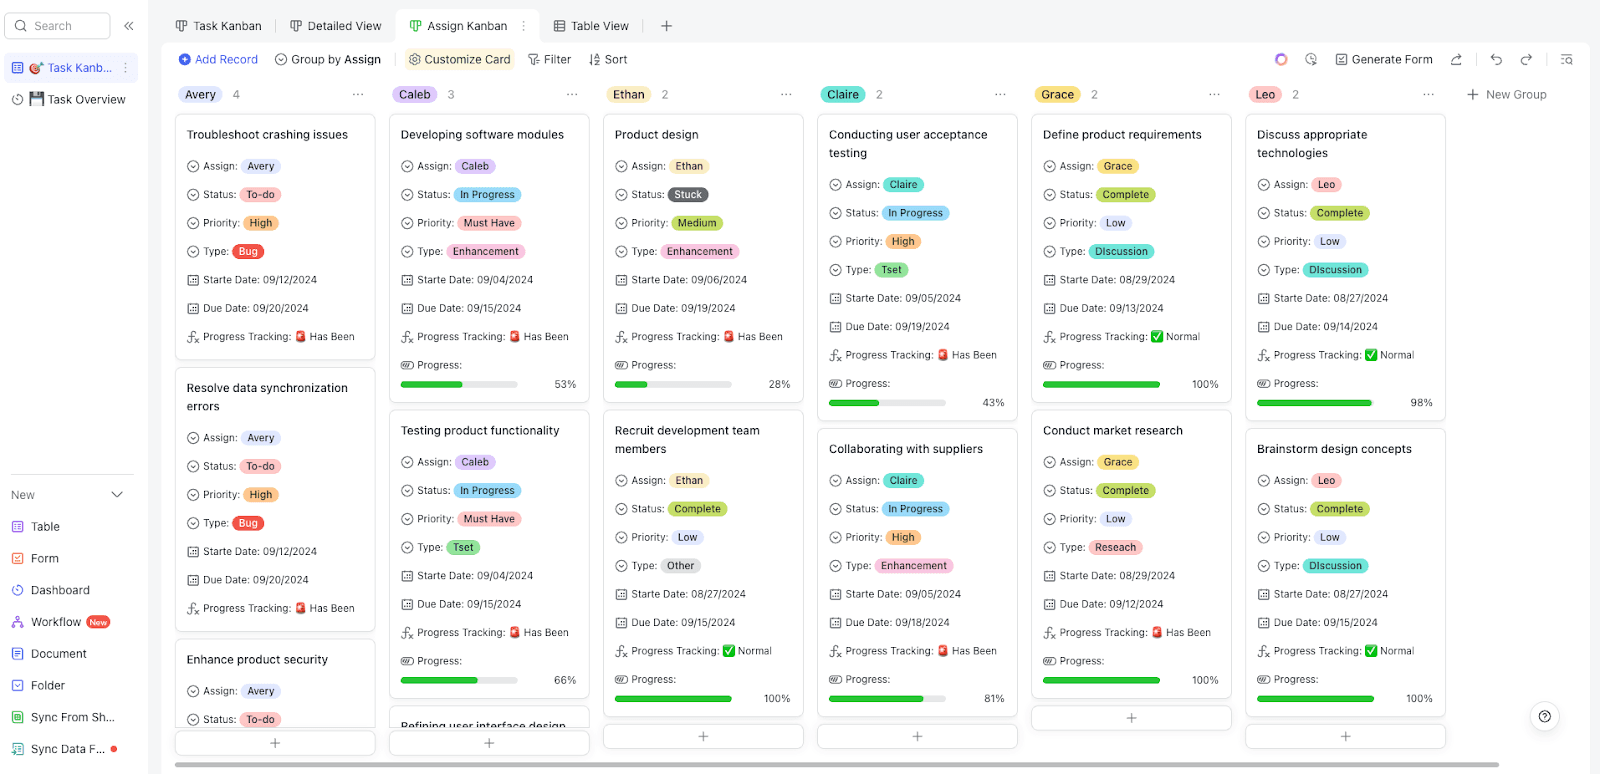Viewport: 1600px width, 774px height.
Task: Open Ethan group options menu
Action: click(786, 95)
